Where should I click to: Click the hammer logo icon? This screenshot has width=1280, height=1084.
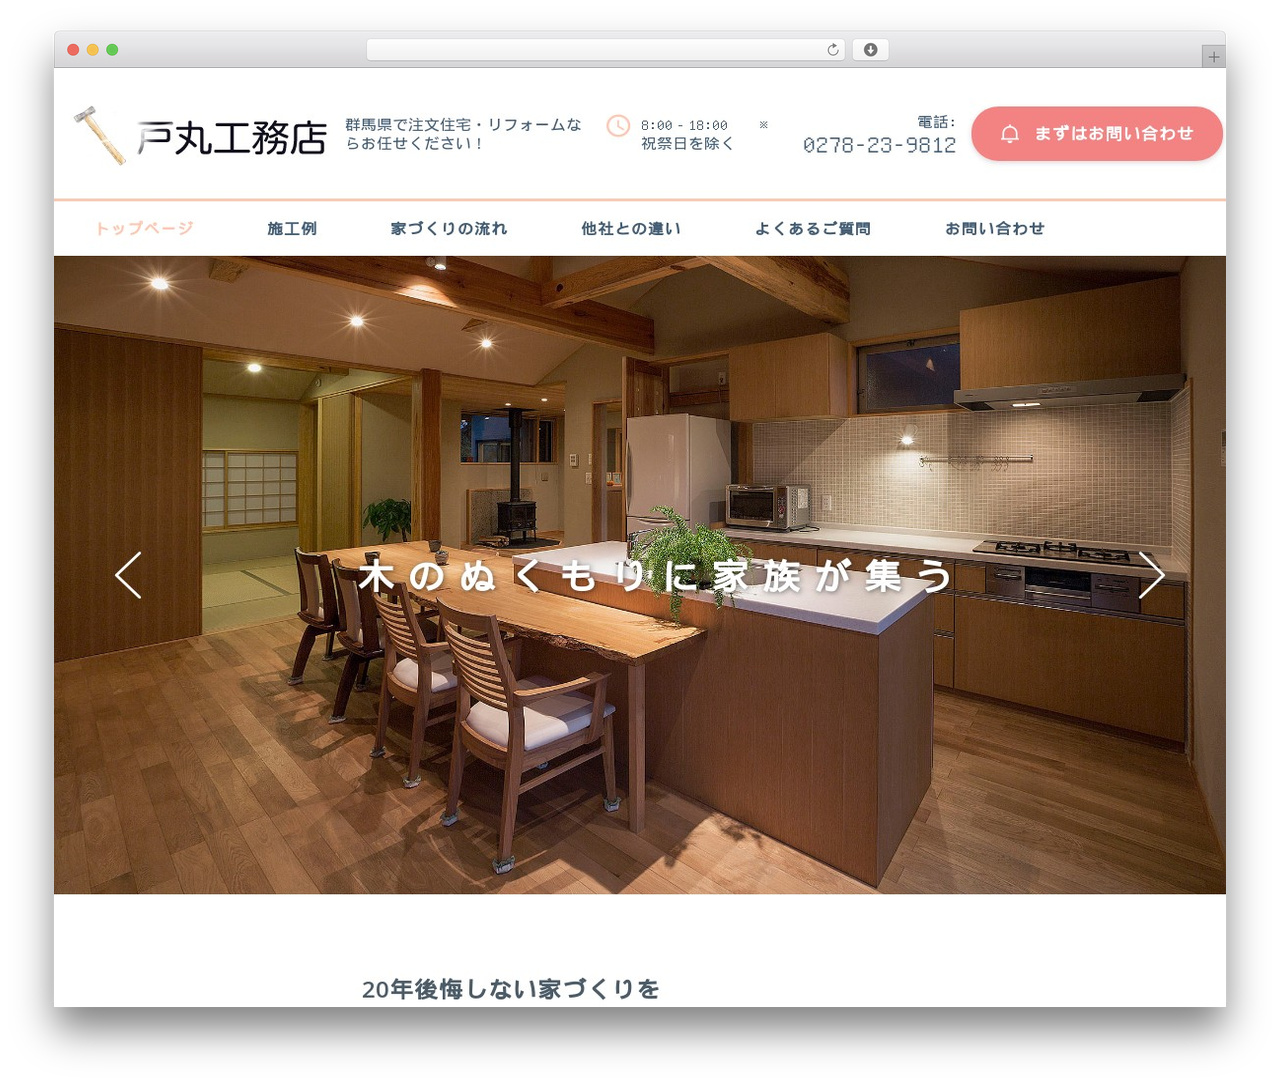pyautogui.click(x=100, y=135)
